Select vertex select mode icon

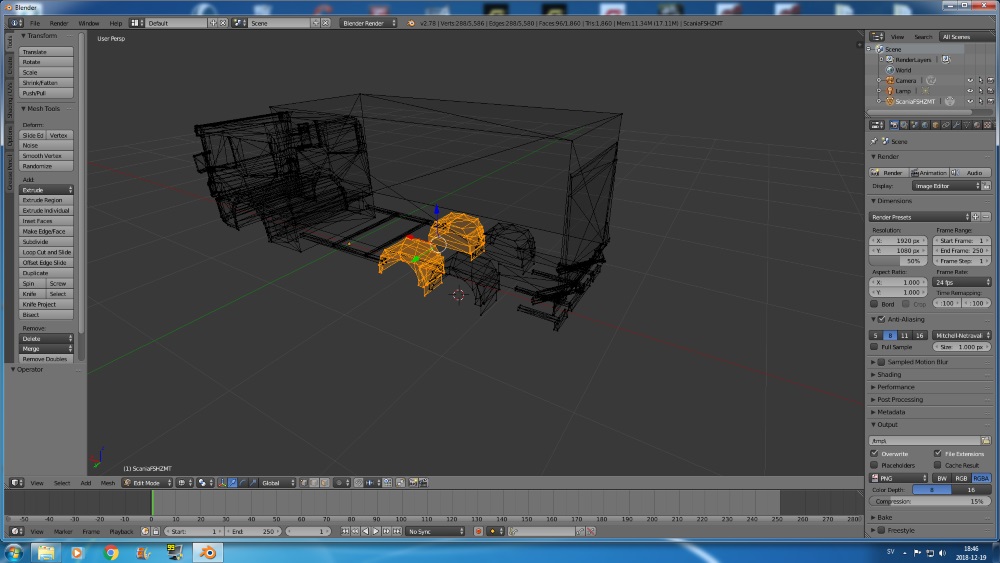(x=304, y=483)
